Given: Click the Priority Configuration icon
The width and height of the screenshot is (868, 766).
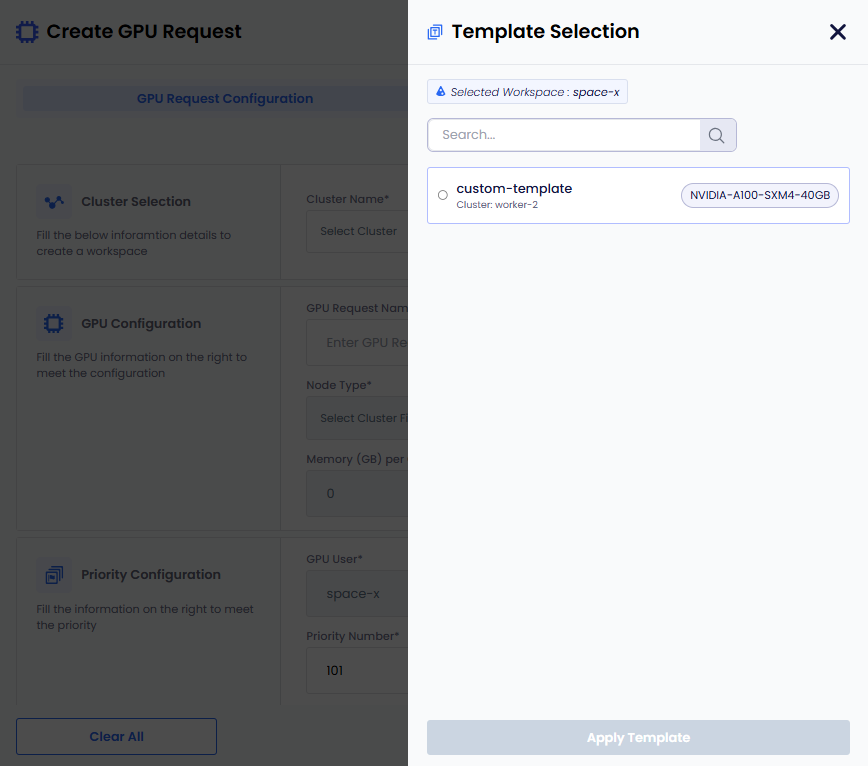Looking at the screenshot, I should 54,574.
